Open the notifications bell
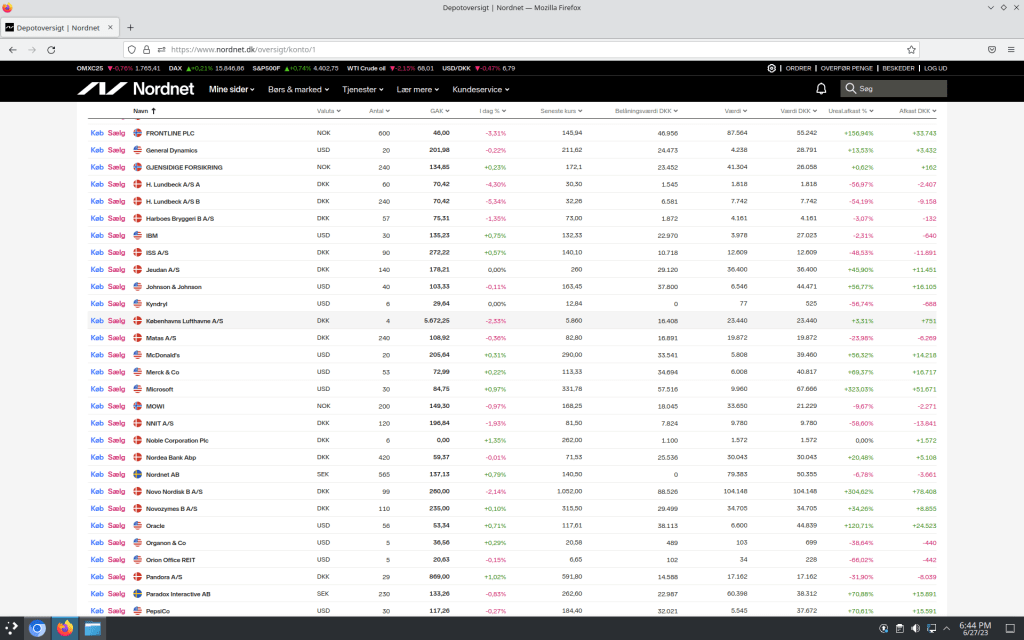The height and width of the screenshot is (640, 1024). [821, 89]
